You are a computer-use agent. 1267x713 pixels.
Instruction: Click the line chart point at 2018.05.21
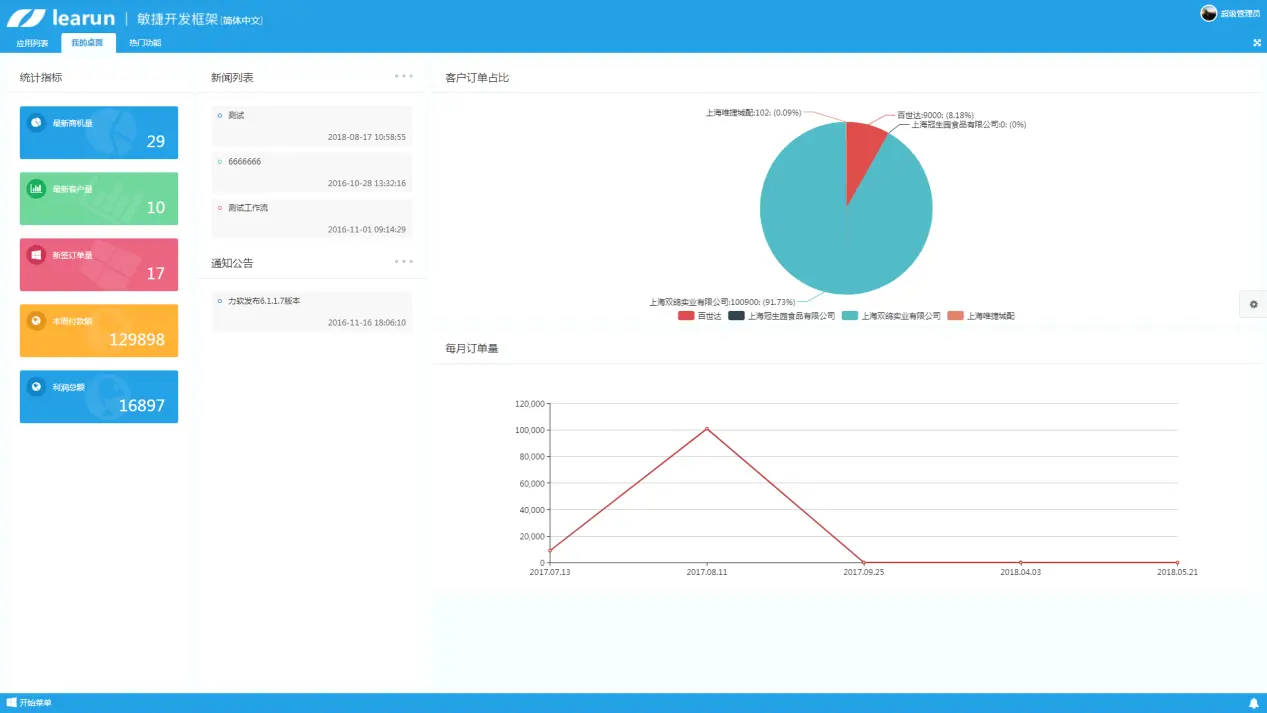click(1177, 563)
